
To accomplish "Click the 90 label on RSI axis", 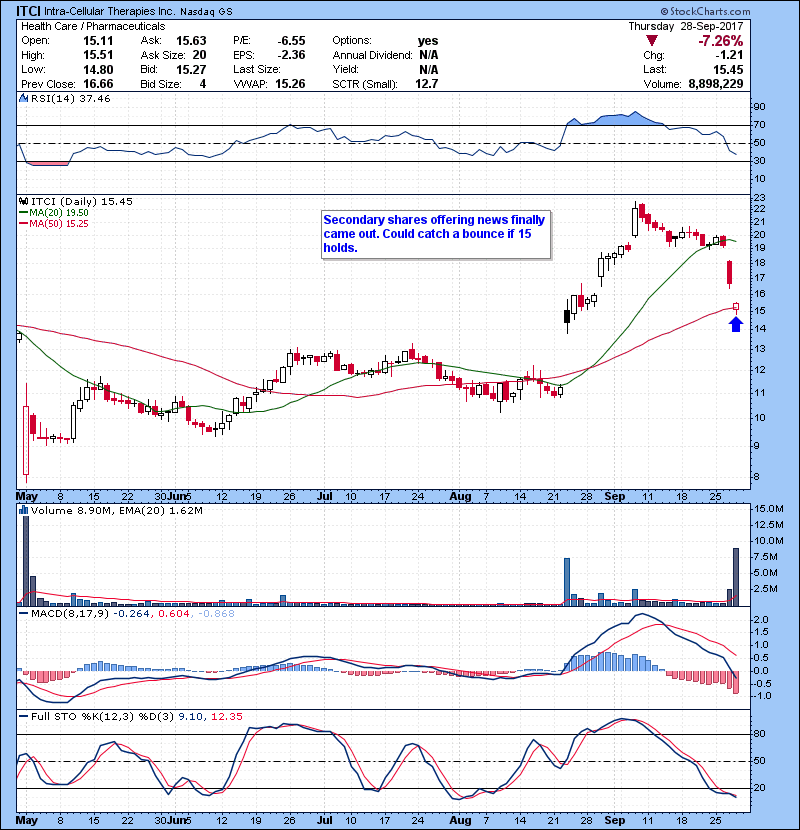I will click(759, 107).
